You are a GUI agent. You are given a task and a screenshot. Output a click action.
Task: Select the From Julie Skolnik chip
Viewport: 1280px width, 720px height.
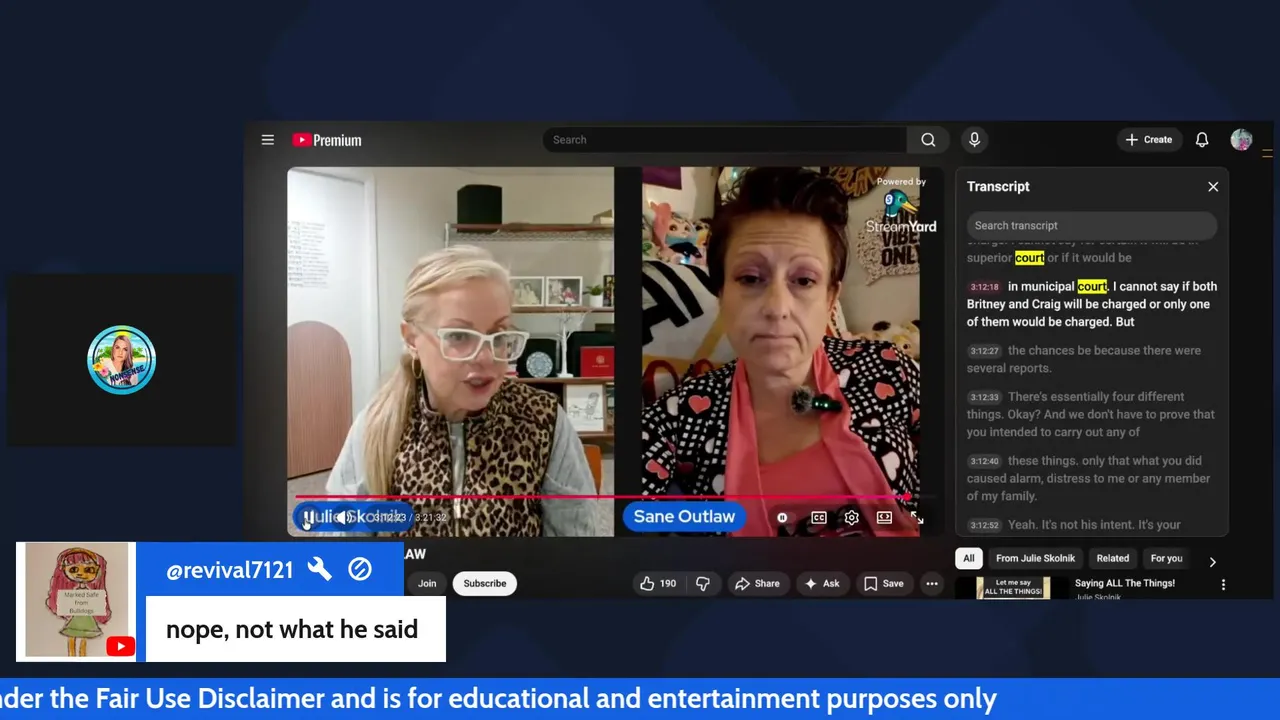1035,559
